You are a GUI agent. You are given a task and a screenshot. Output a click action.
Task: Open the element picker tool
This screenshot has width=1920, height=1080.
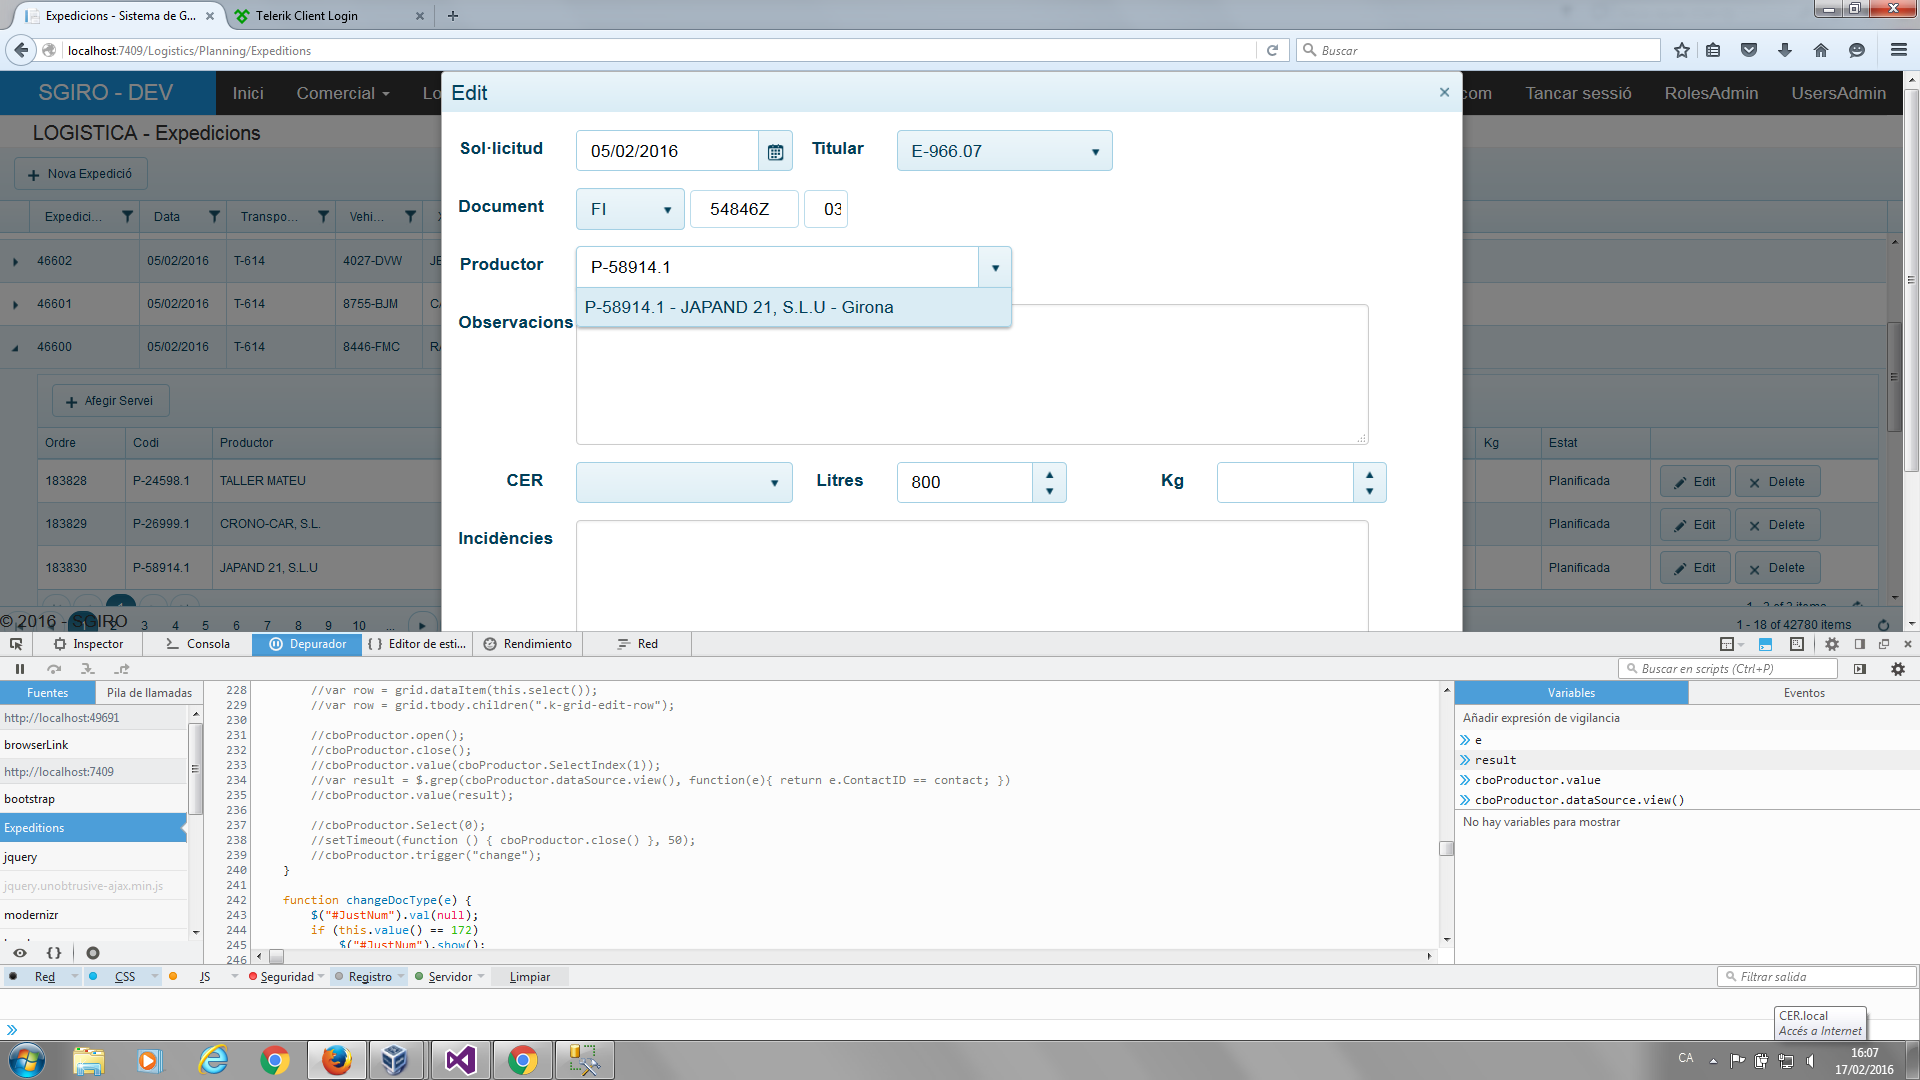click(16, 644)
